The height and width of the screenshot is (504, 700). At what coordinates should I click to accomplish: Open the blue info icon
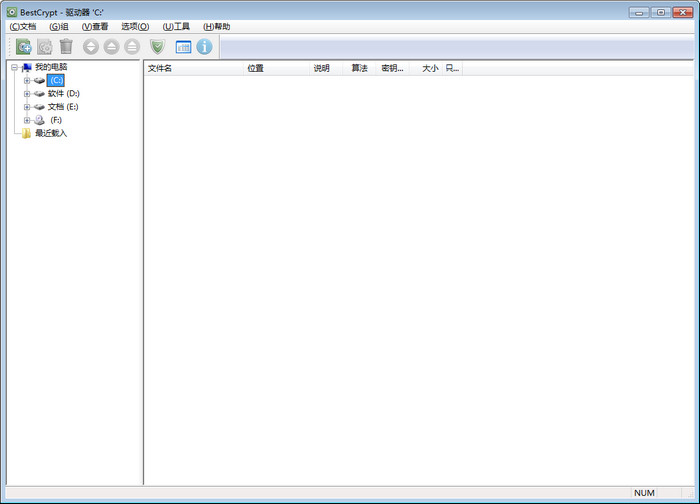click(204, 46)
